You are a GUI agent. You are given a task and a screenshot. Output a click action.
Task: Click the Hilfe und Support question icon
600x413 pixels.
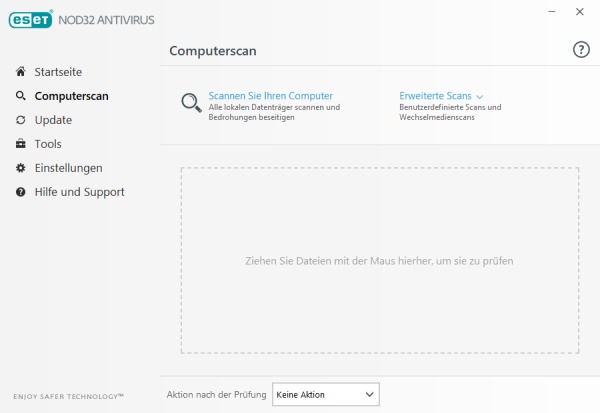[21, 192]
